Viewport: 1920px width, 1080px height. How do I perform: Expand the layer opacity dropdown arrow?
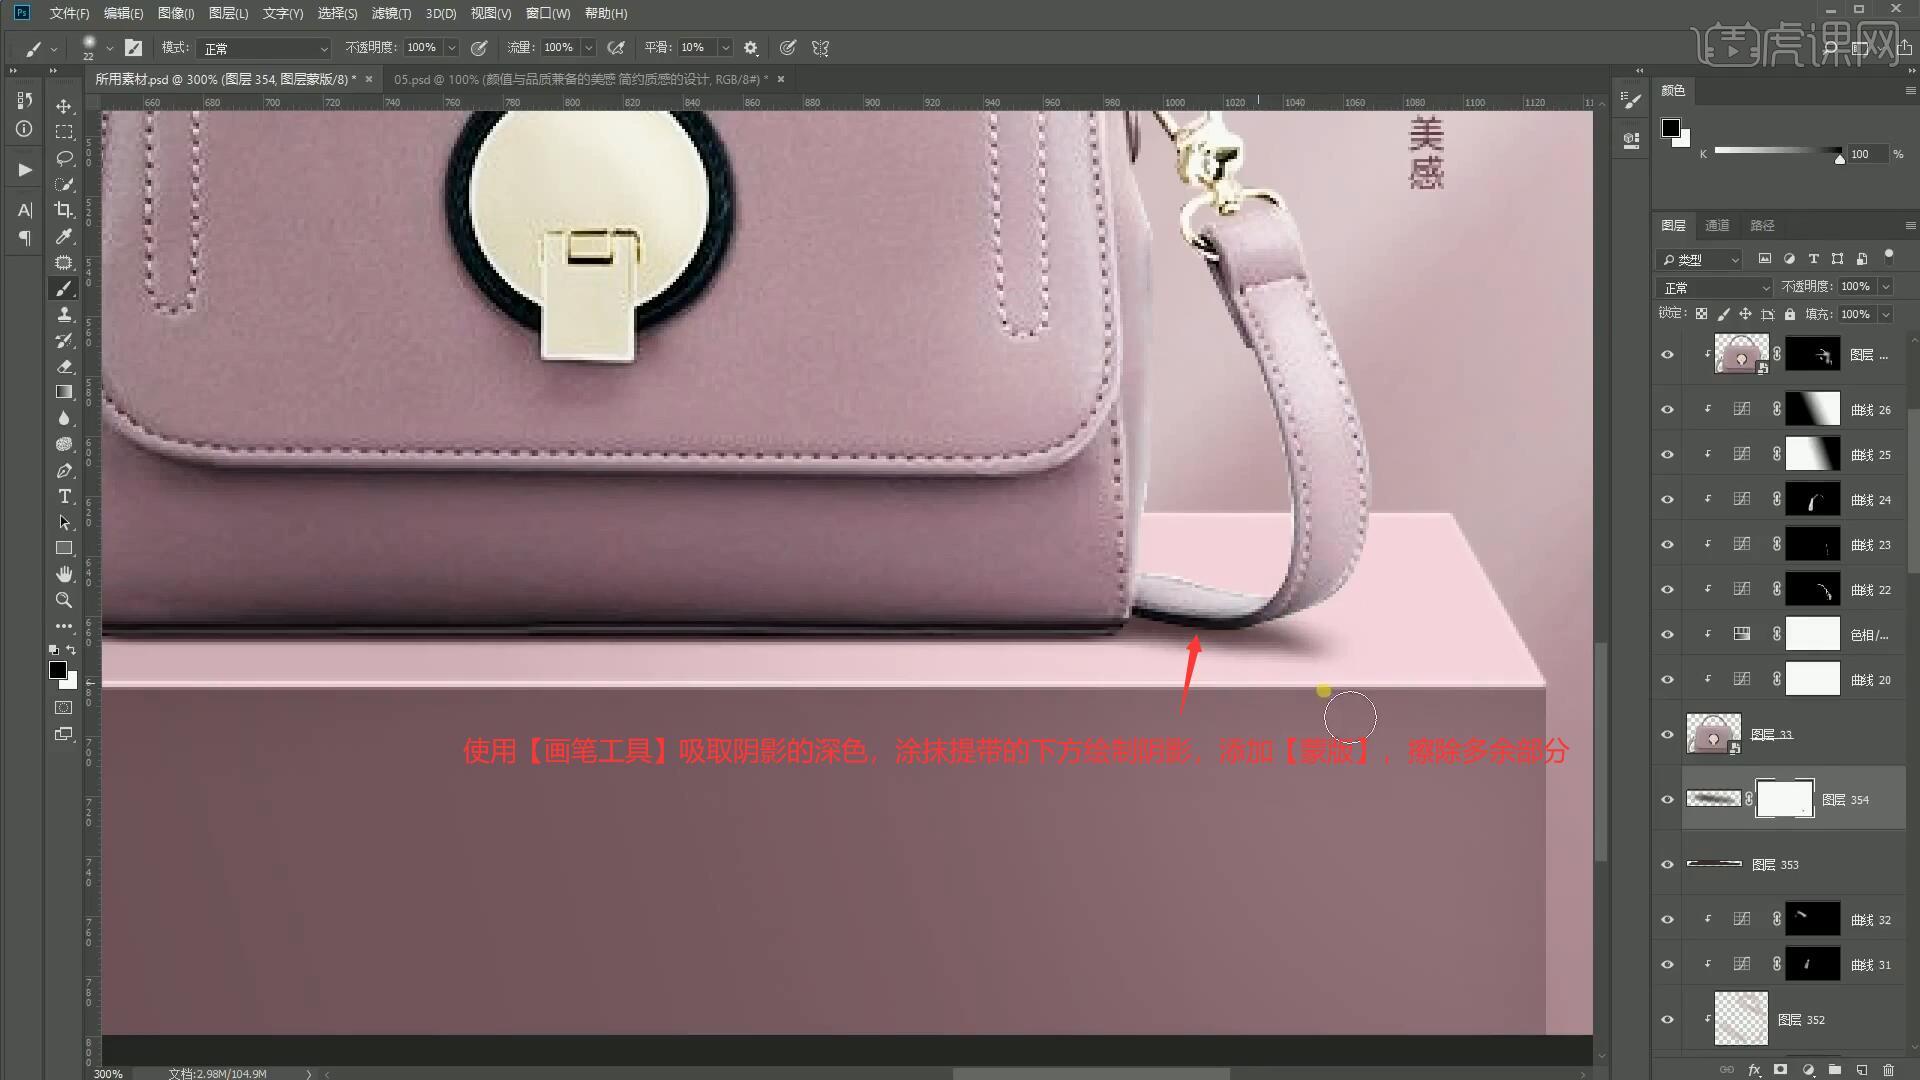(x=1886, y=286)
